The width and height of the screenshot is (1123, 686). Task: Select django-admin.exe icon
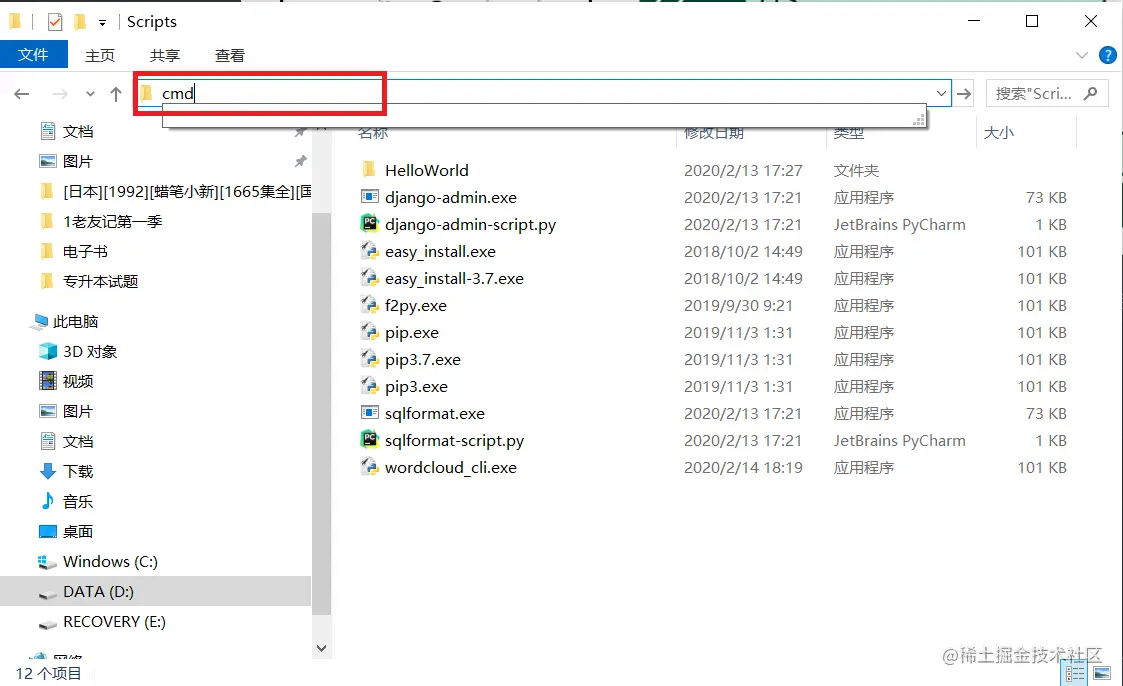click(369, 197)
